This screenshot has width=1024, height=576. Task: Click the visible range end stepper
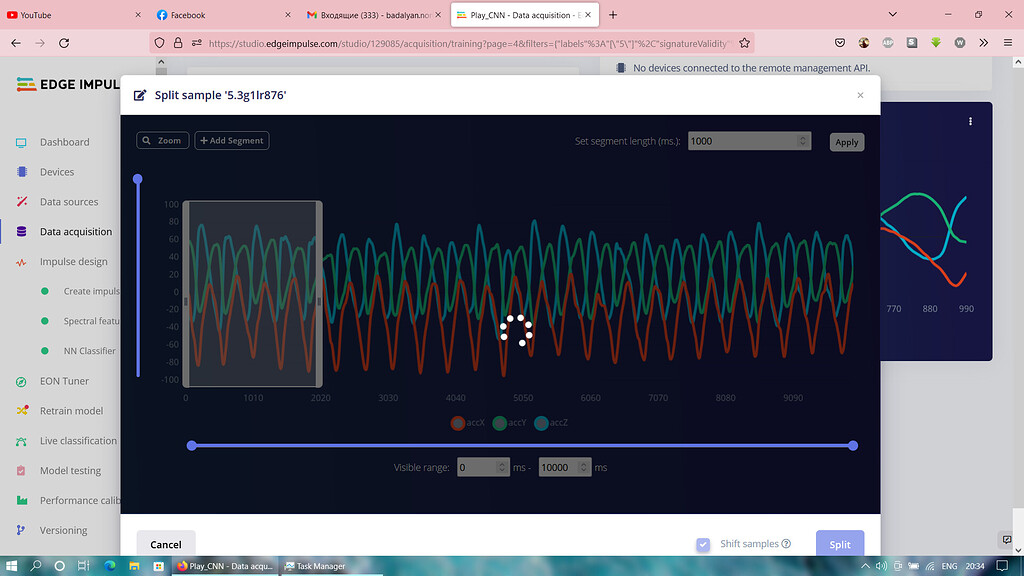click(584, 467)
